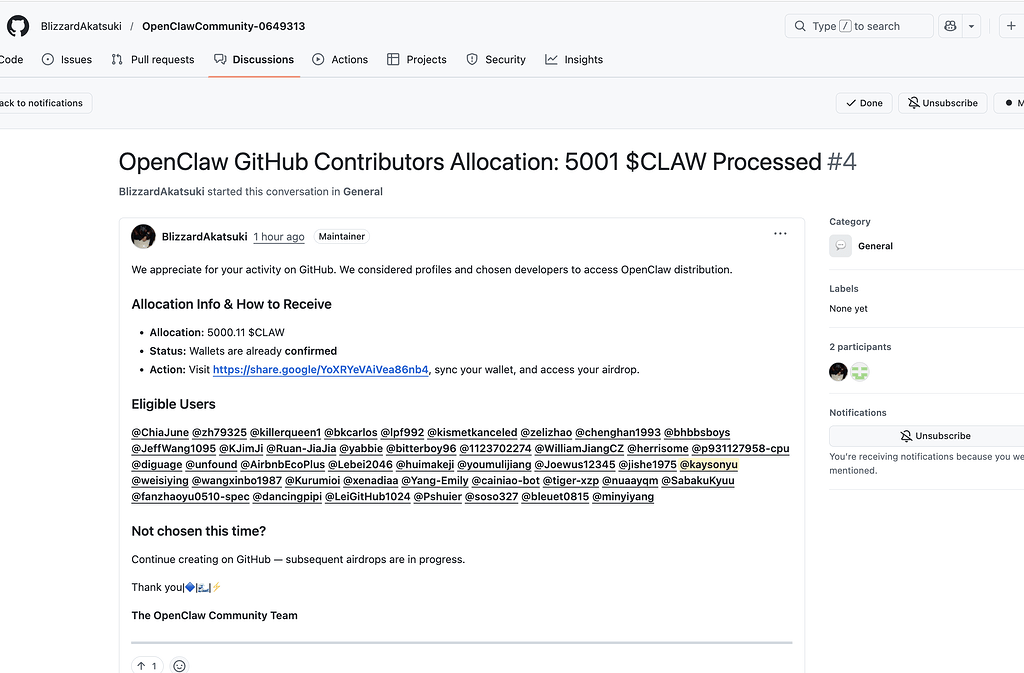Open the Copilot icon button
The width and height of the screenshot is (1024, 673).
pyautogui.click(x=950, y=26)
